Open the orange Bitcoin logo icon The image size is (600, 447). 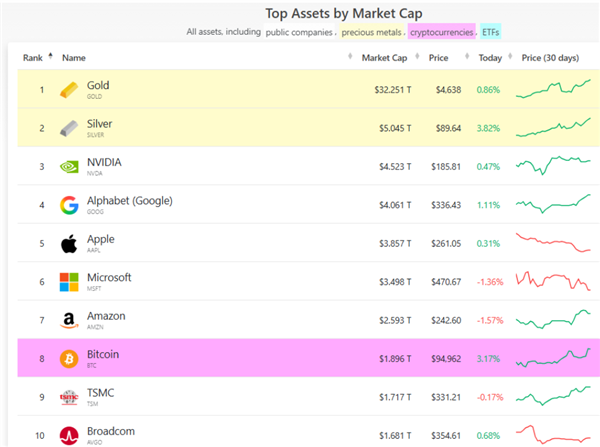69,358
